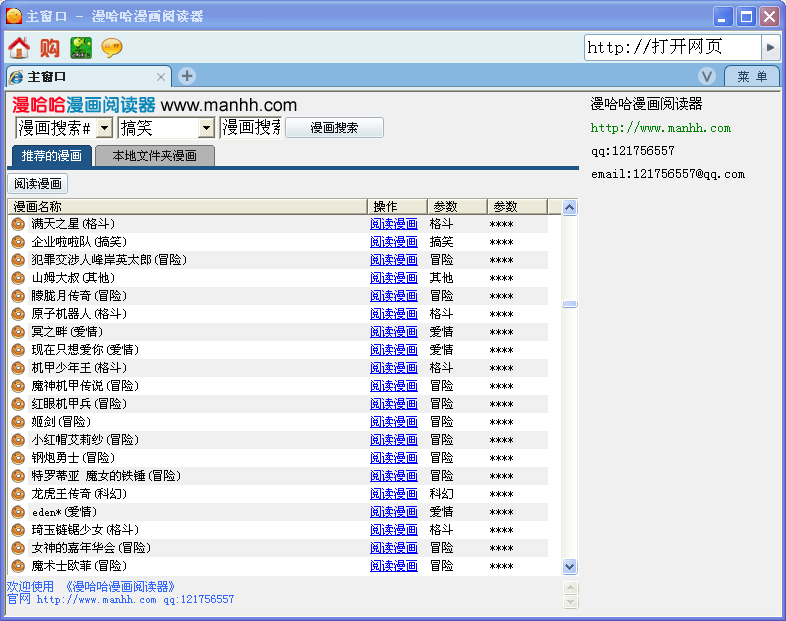786x621 pixels.
Task: Open the red house Home icon
Action: click(x=19, y=48)
